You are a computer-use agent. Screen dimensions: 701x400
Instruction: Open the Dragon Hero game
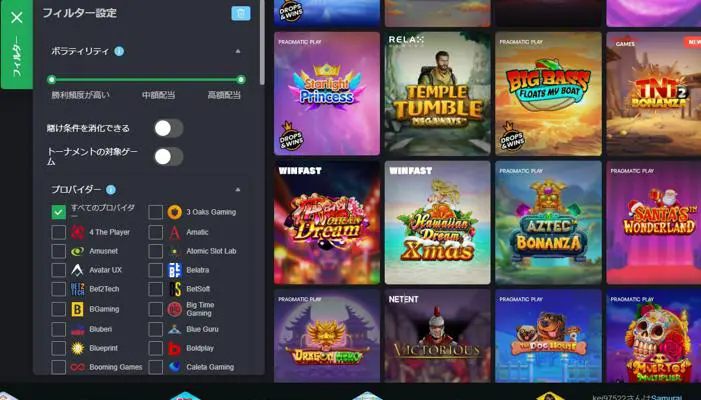coord(327,336)
